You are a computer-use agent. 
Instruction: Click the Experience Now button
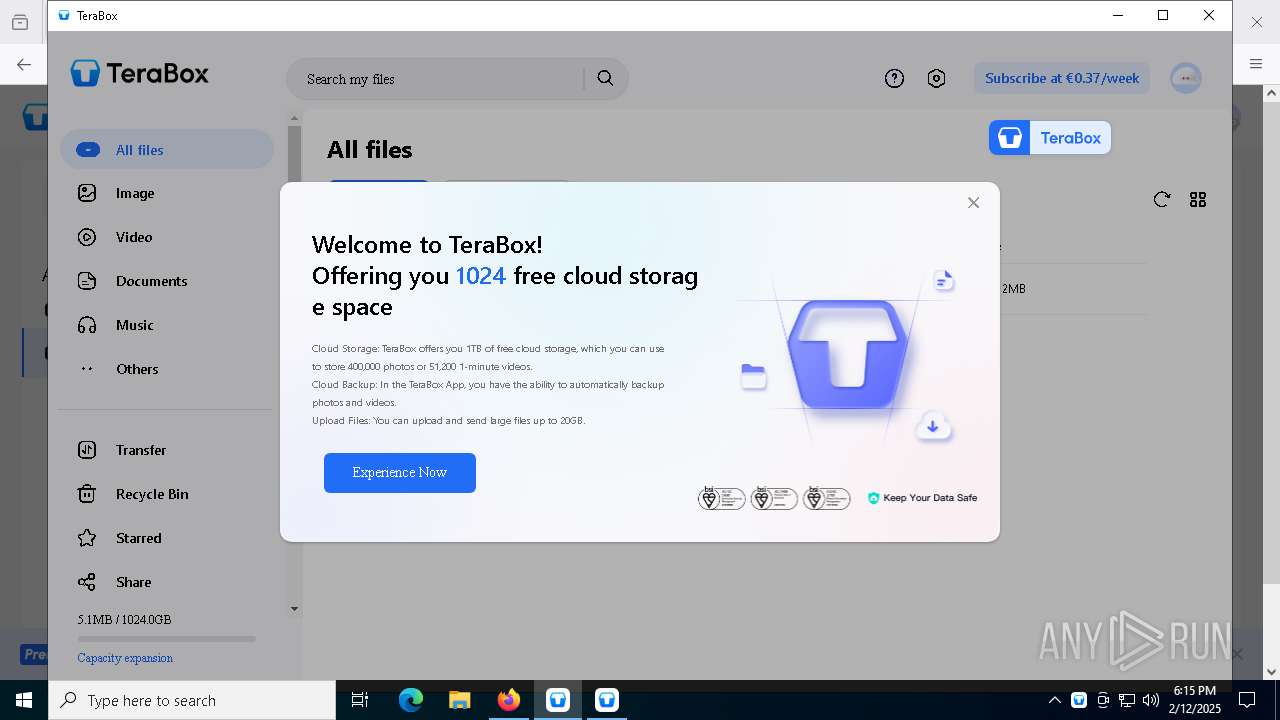(x=400, y=472)
